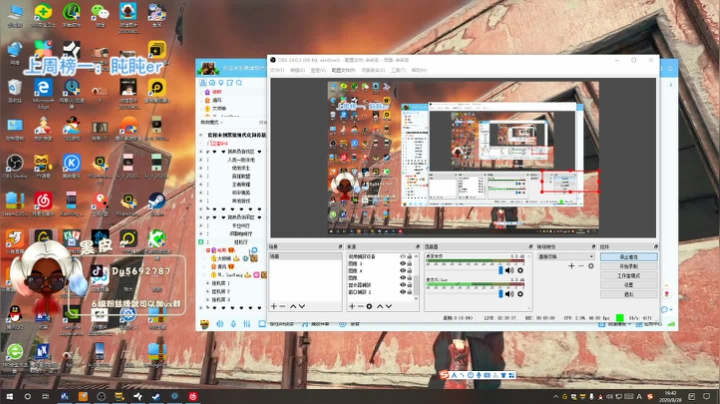Open transition properties gear icon
Viewport: 720px width, 404px height.
[591, 266]
